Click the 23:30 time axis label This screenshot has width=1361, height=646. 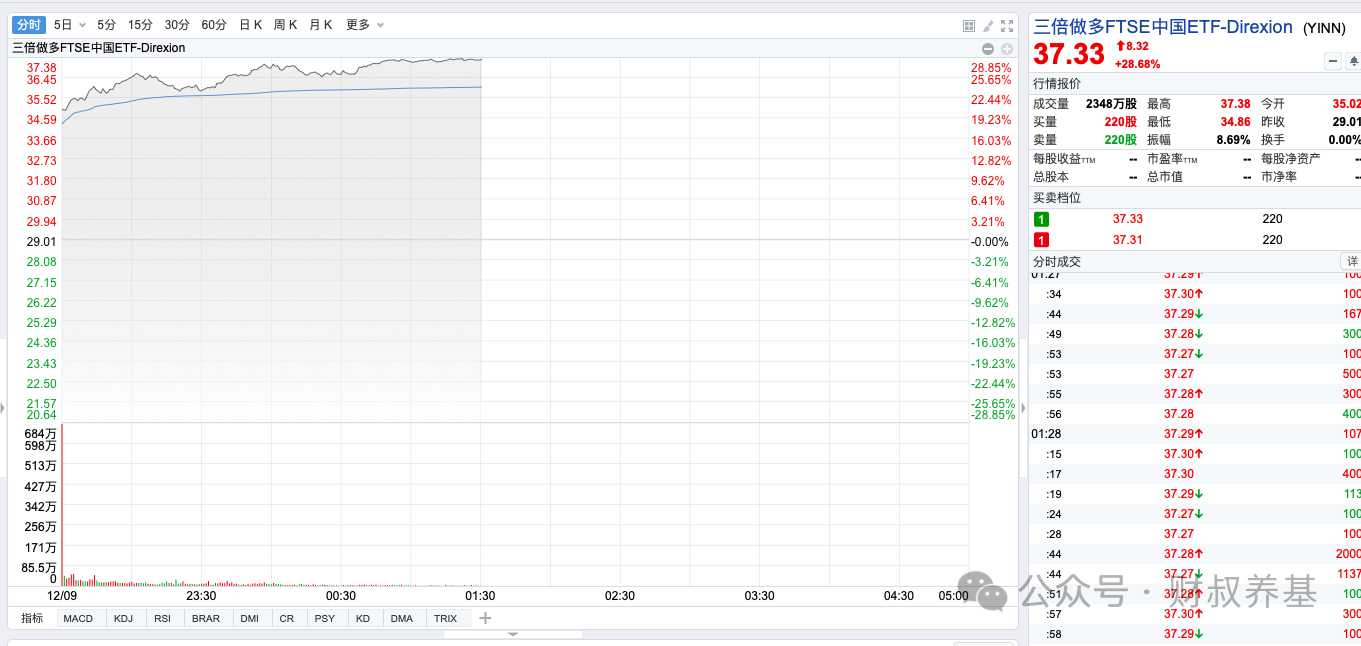pos(201,596)
